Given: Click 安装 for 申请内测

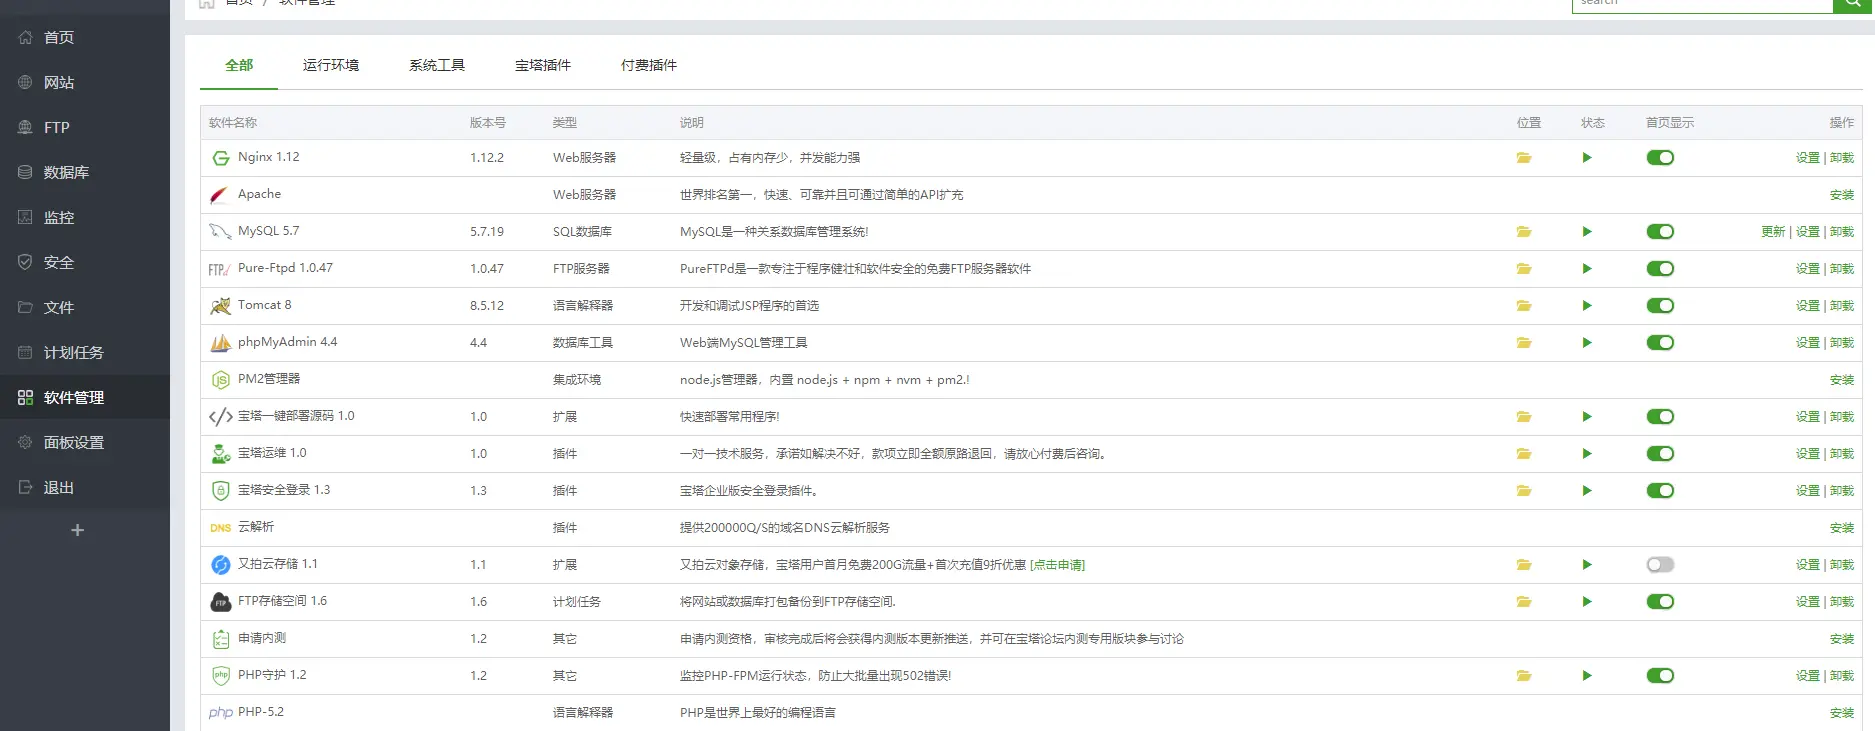Looking at the screenshot, I should click(x=1842, y=639).
